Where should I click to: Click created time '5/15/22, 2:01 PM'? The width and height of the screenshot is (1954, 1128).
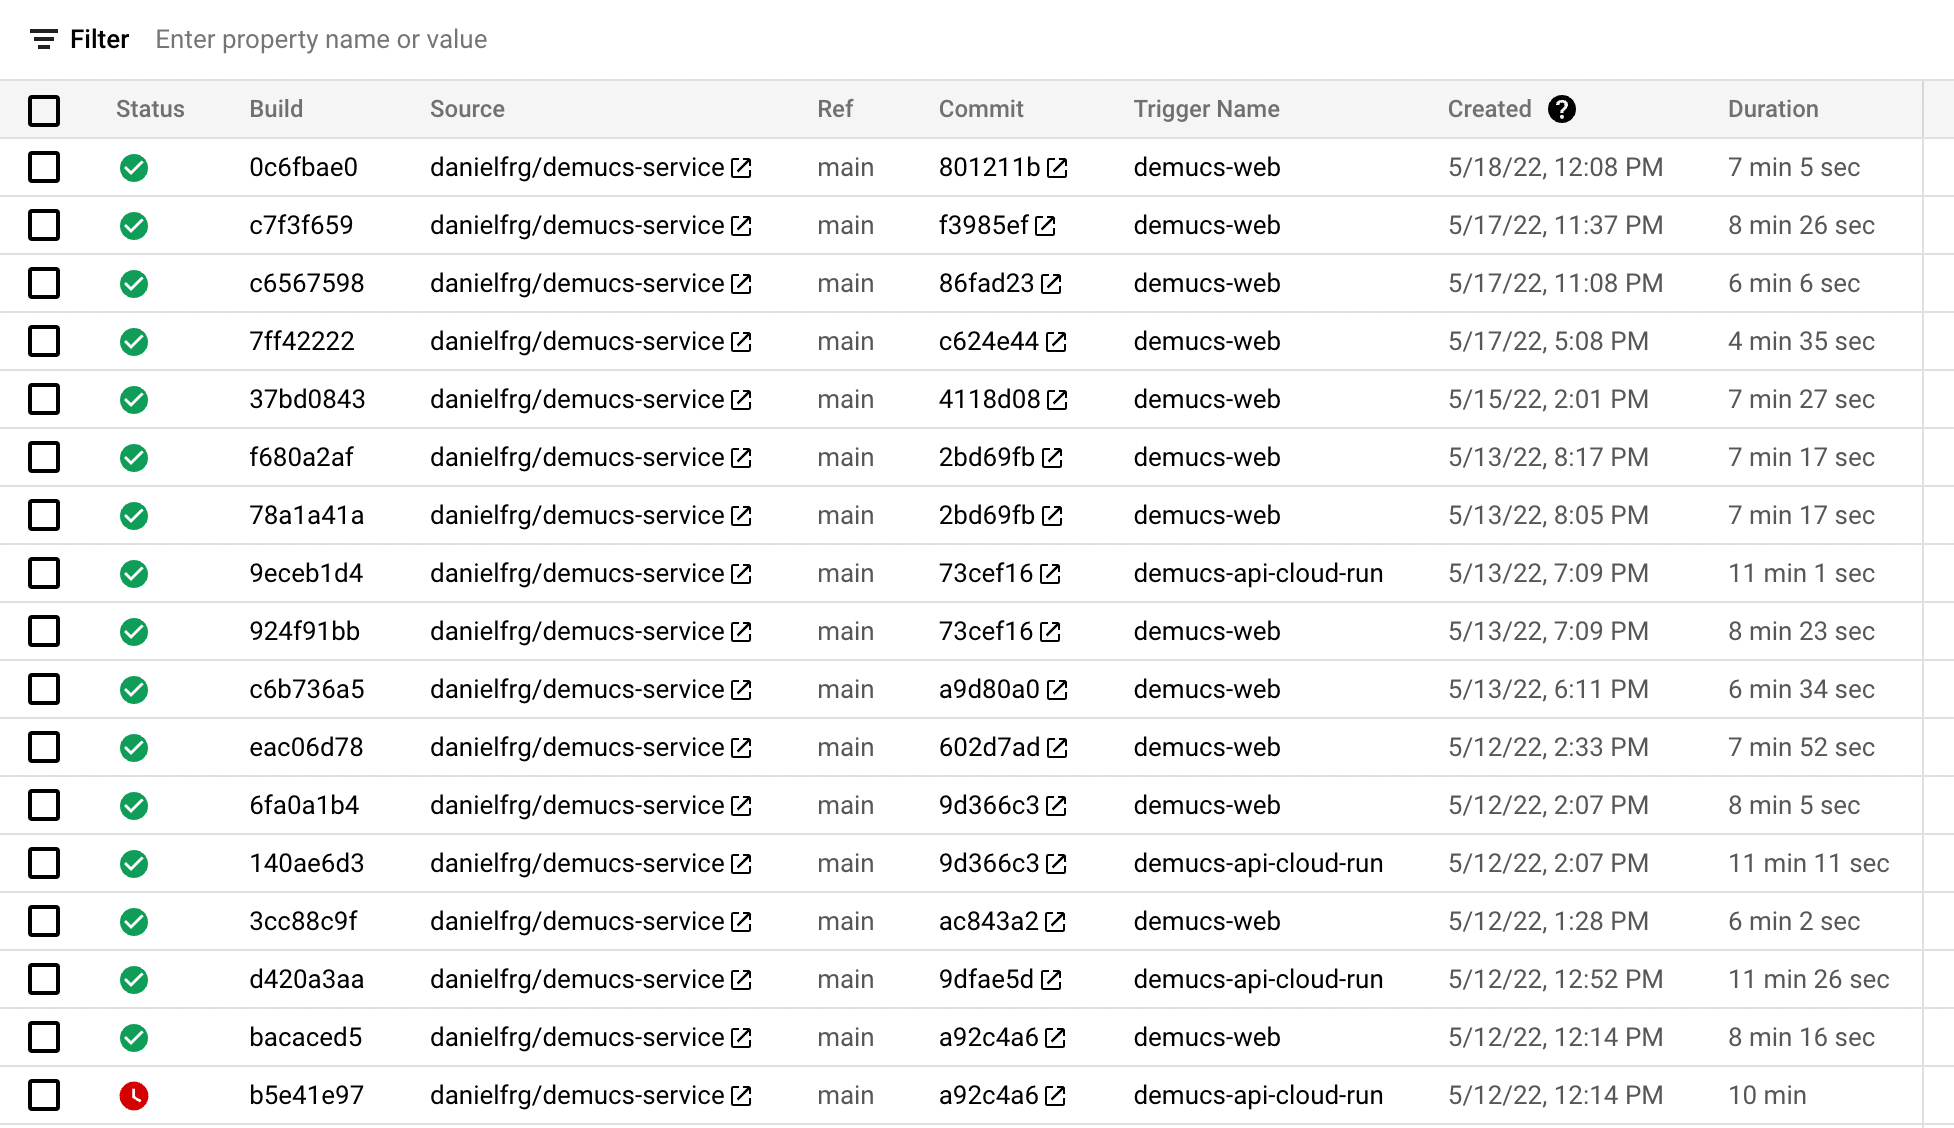1548,399
